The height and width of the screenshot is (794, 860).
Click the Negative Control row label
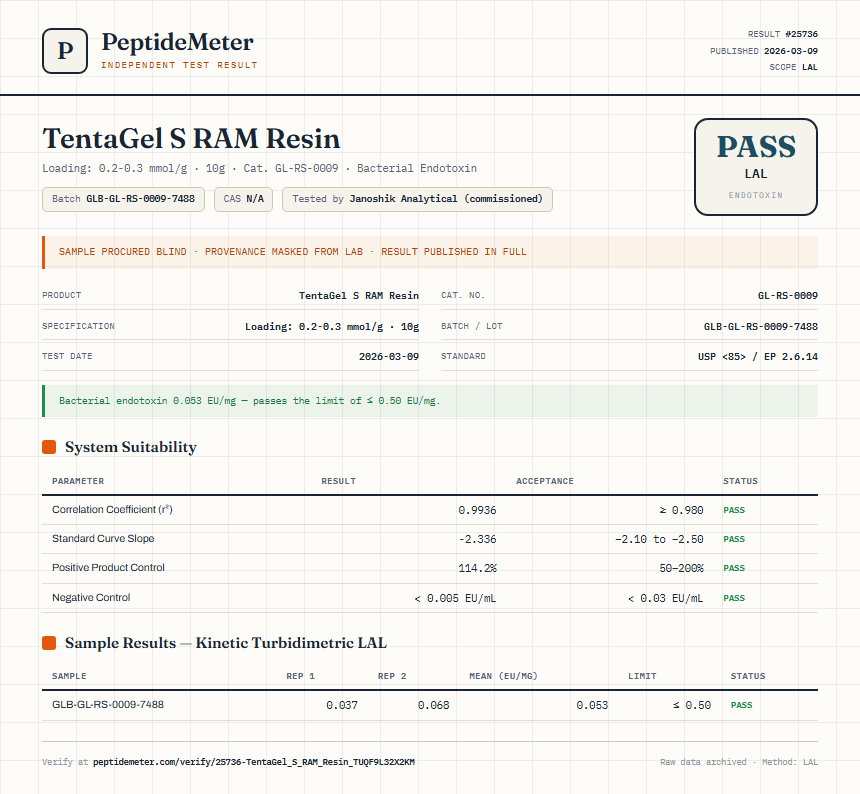pyautogui.click(x=91, y=597)
